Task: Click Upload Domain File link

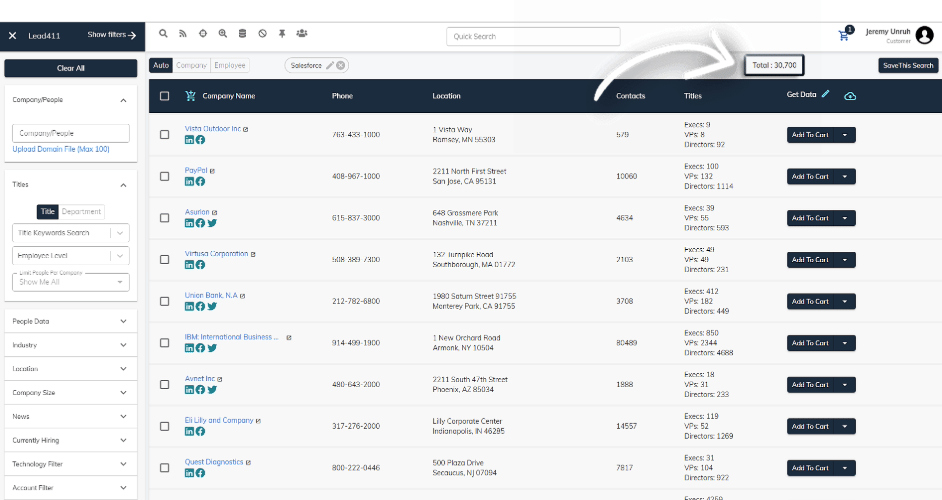Action: coord(61,149)
